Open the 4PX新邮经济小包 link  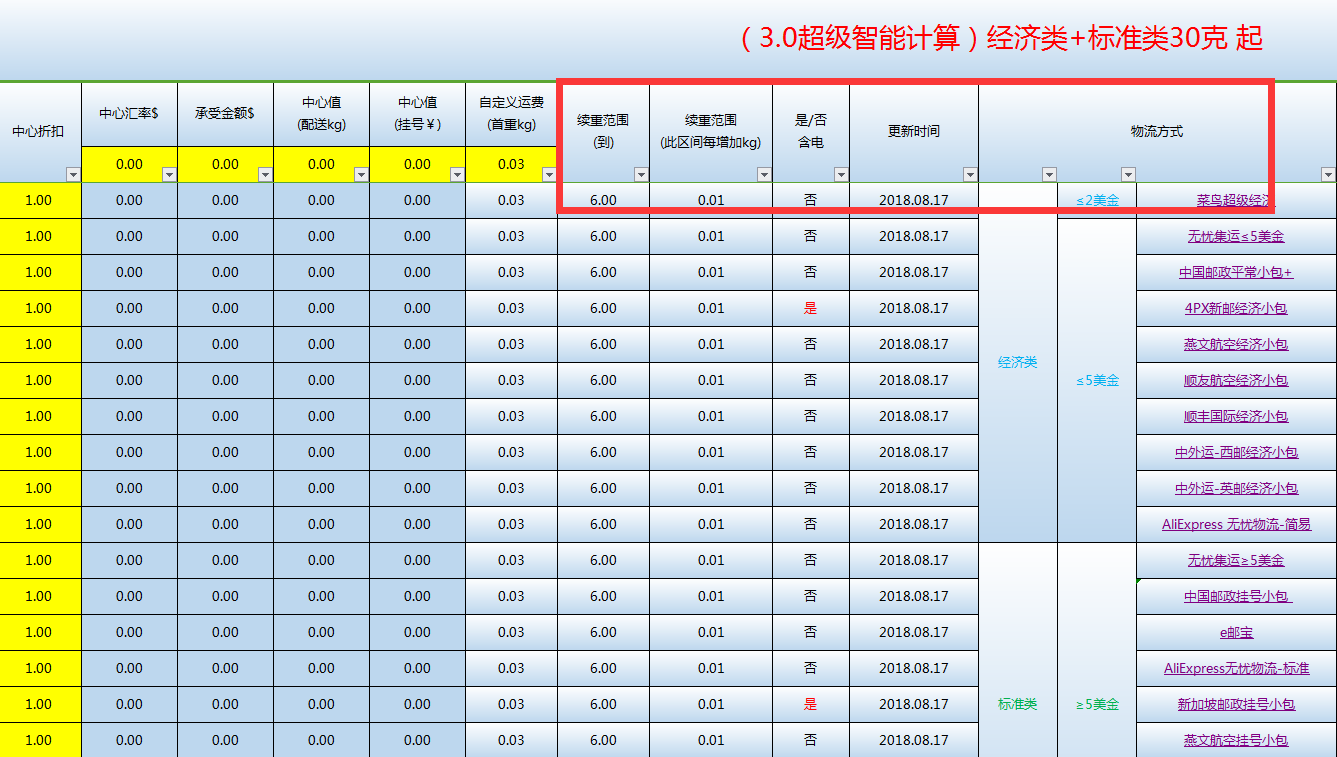tap(1236, 309)
